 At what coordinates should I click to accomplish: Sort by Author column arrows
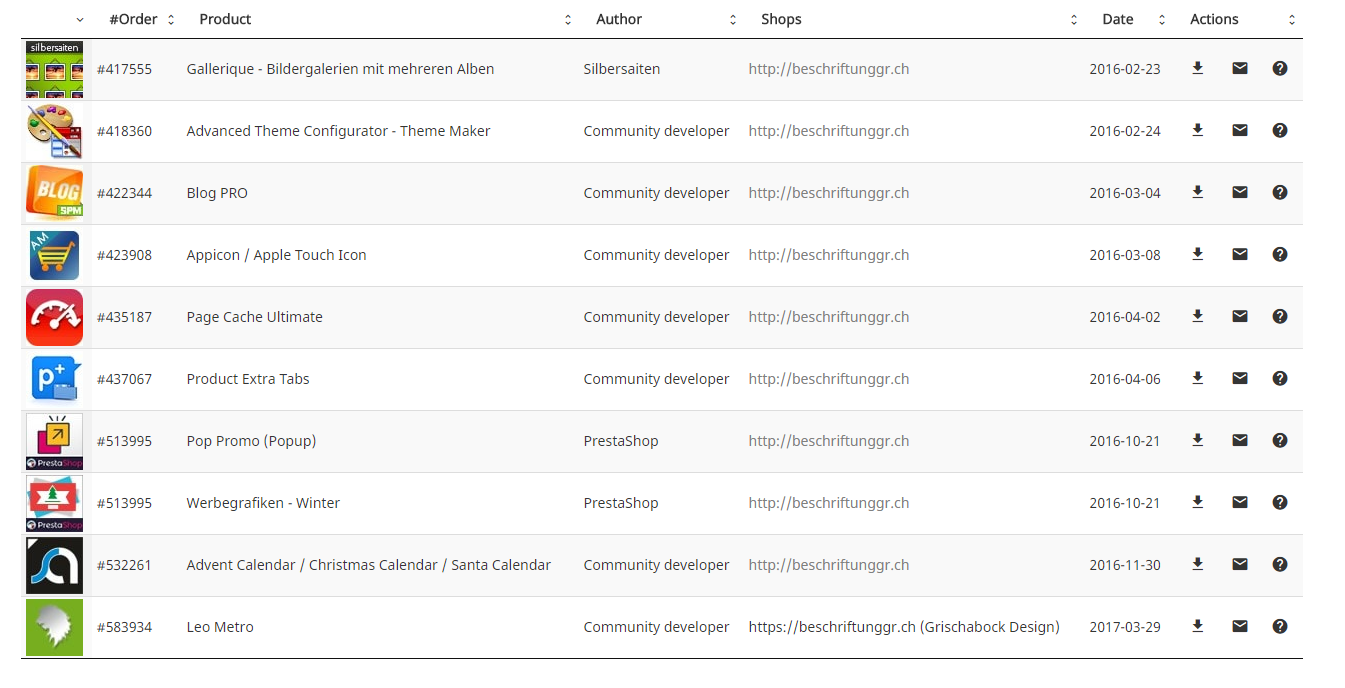tap(733, 20)
